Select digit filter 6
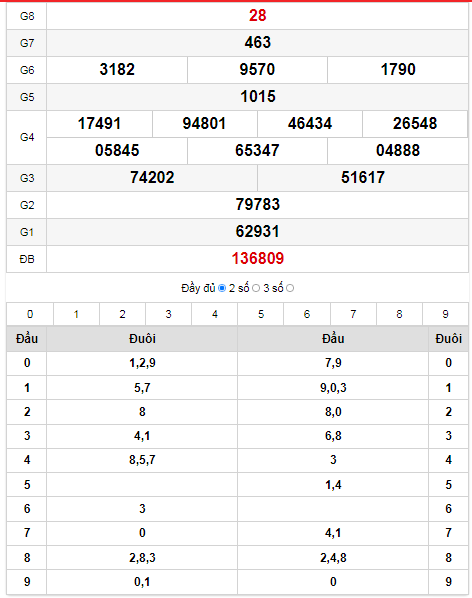The width and height of the screenshot is (472, 598). [x=307, y=314]
